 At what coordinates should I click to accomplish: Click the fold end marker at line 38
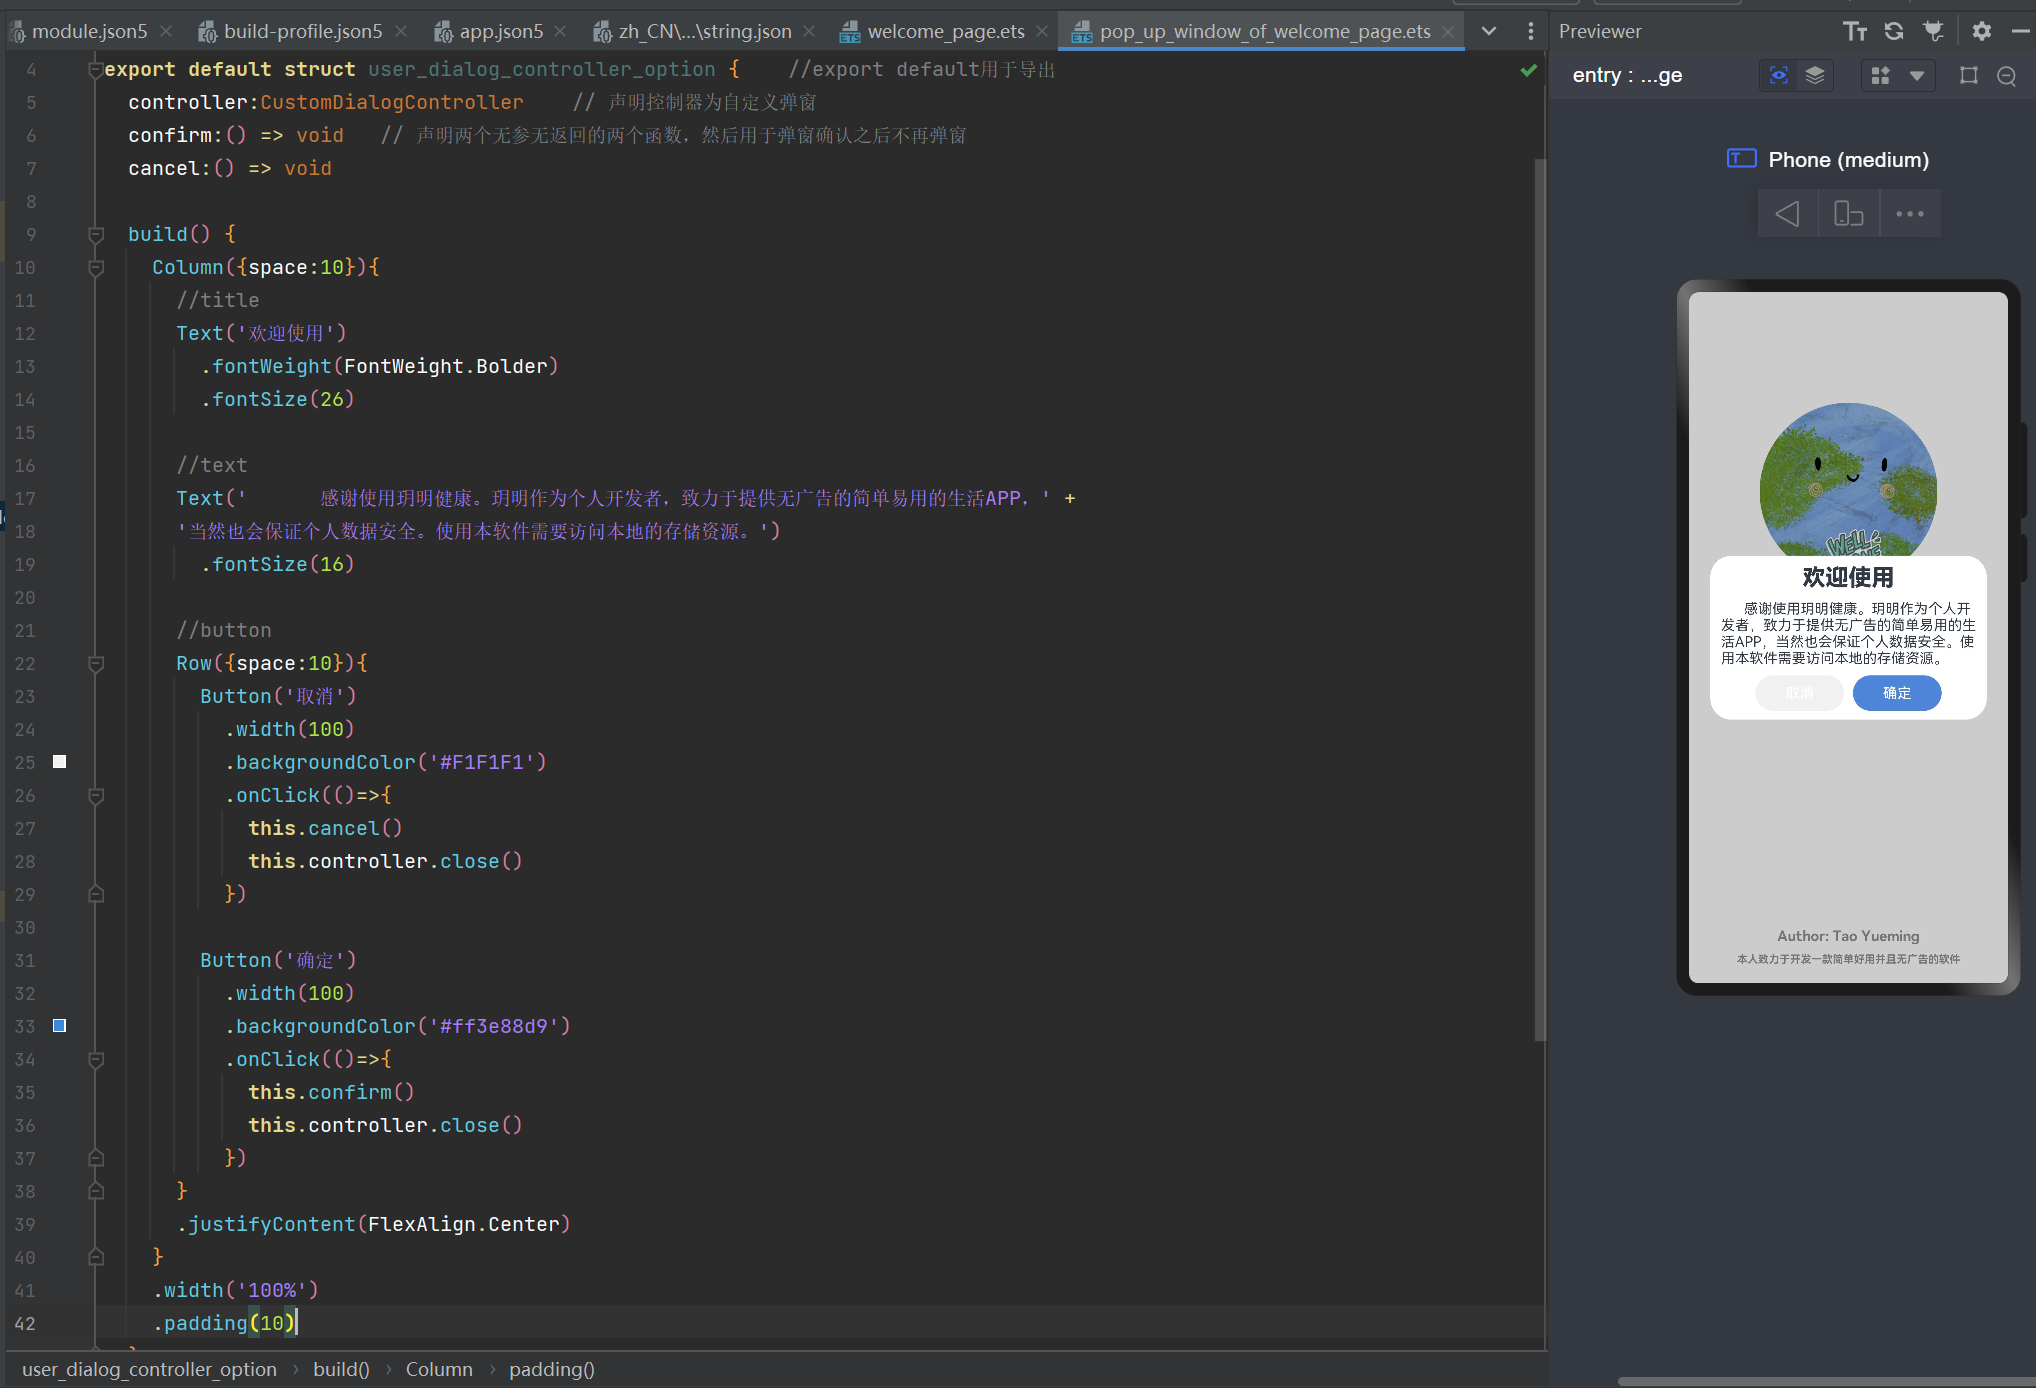pyautogui.click(x=96, y=1191)
